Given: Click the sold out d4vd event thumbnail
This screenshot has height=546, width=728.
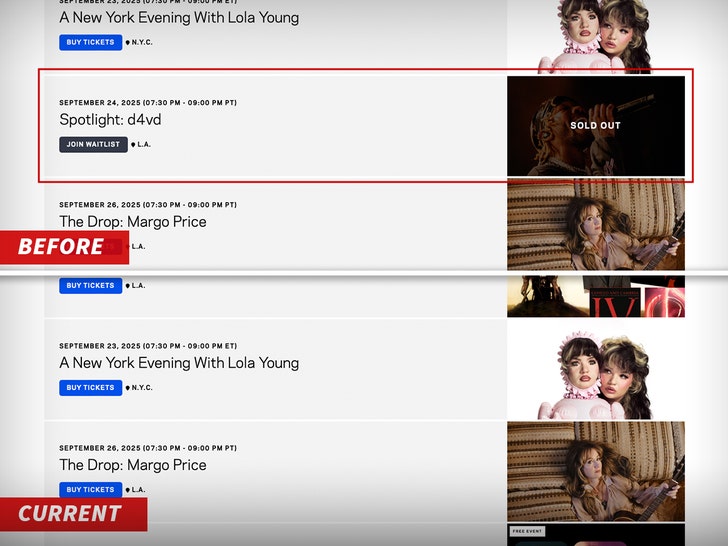Looking at the screenshot, I should pos(596,126).
